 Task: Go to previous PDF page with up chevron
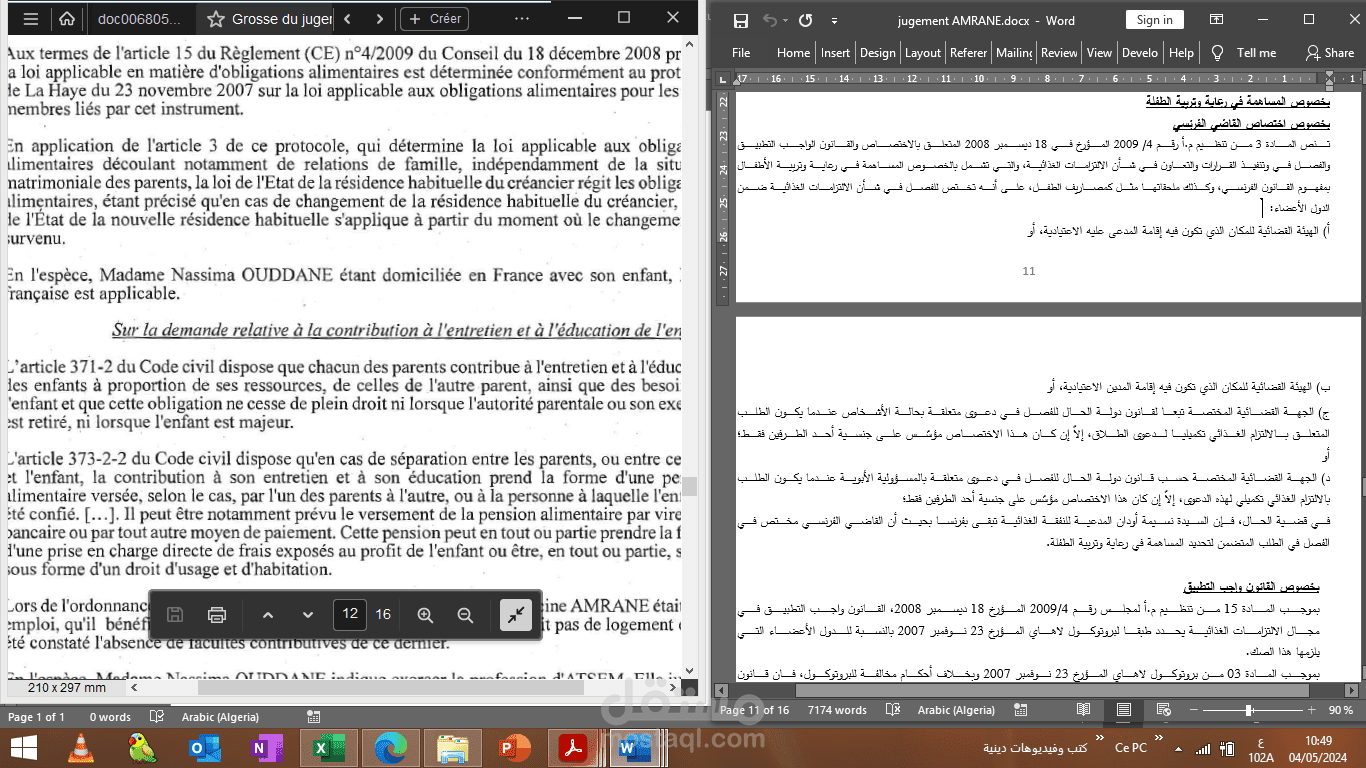pos(267,615)
